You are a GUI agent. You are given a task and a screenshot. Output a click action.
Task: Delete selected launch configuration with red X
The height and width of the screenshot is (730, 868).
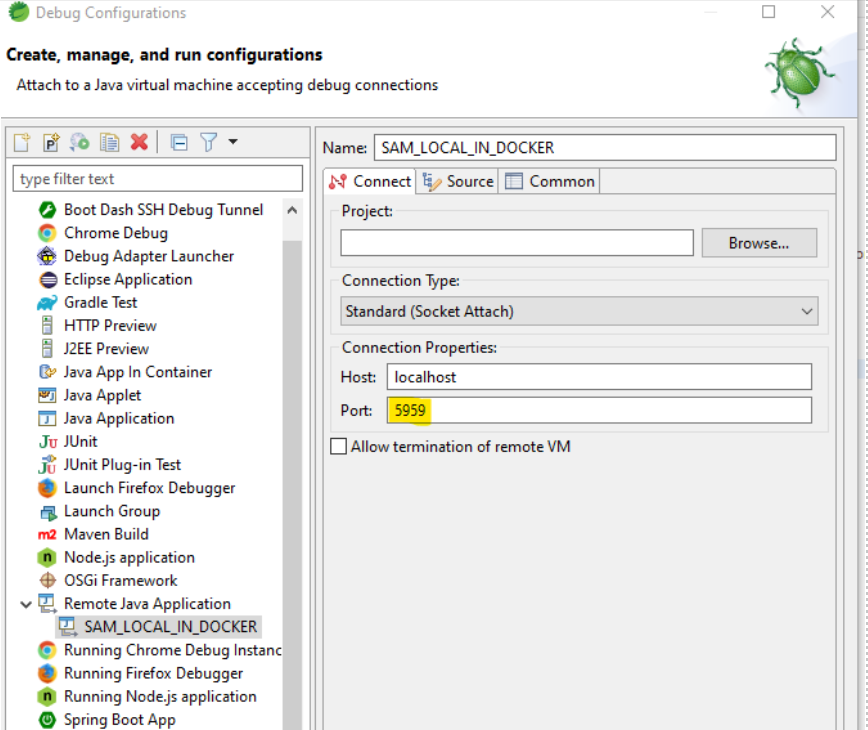pos(140,142)
